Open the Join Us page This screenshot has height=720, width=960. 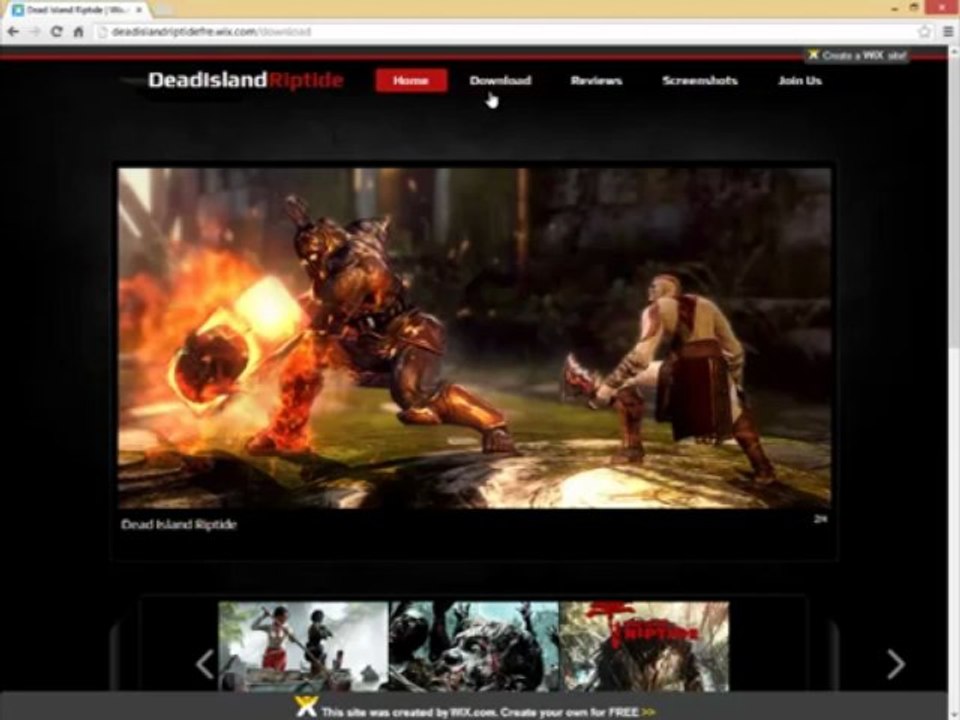(800, 80)
